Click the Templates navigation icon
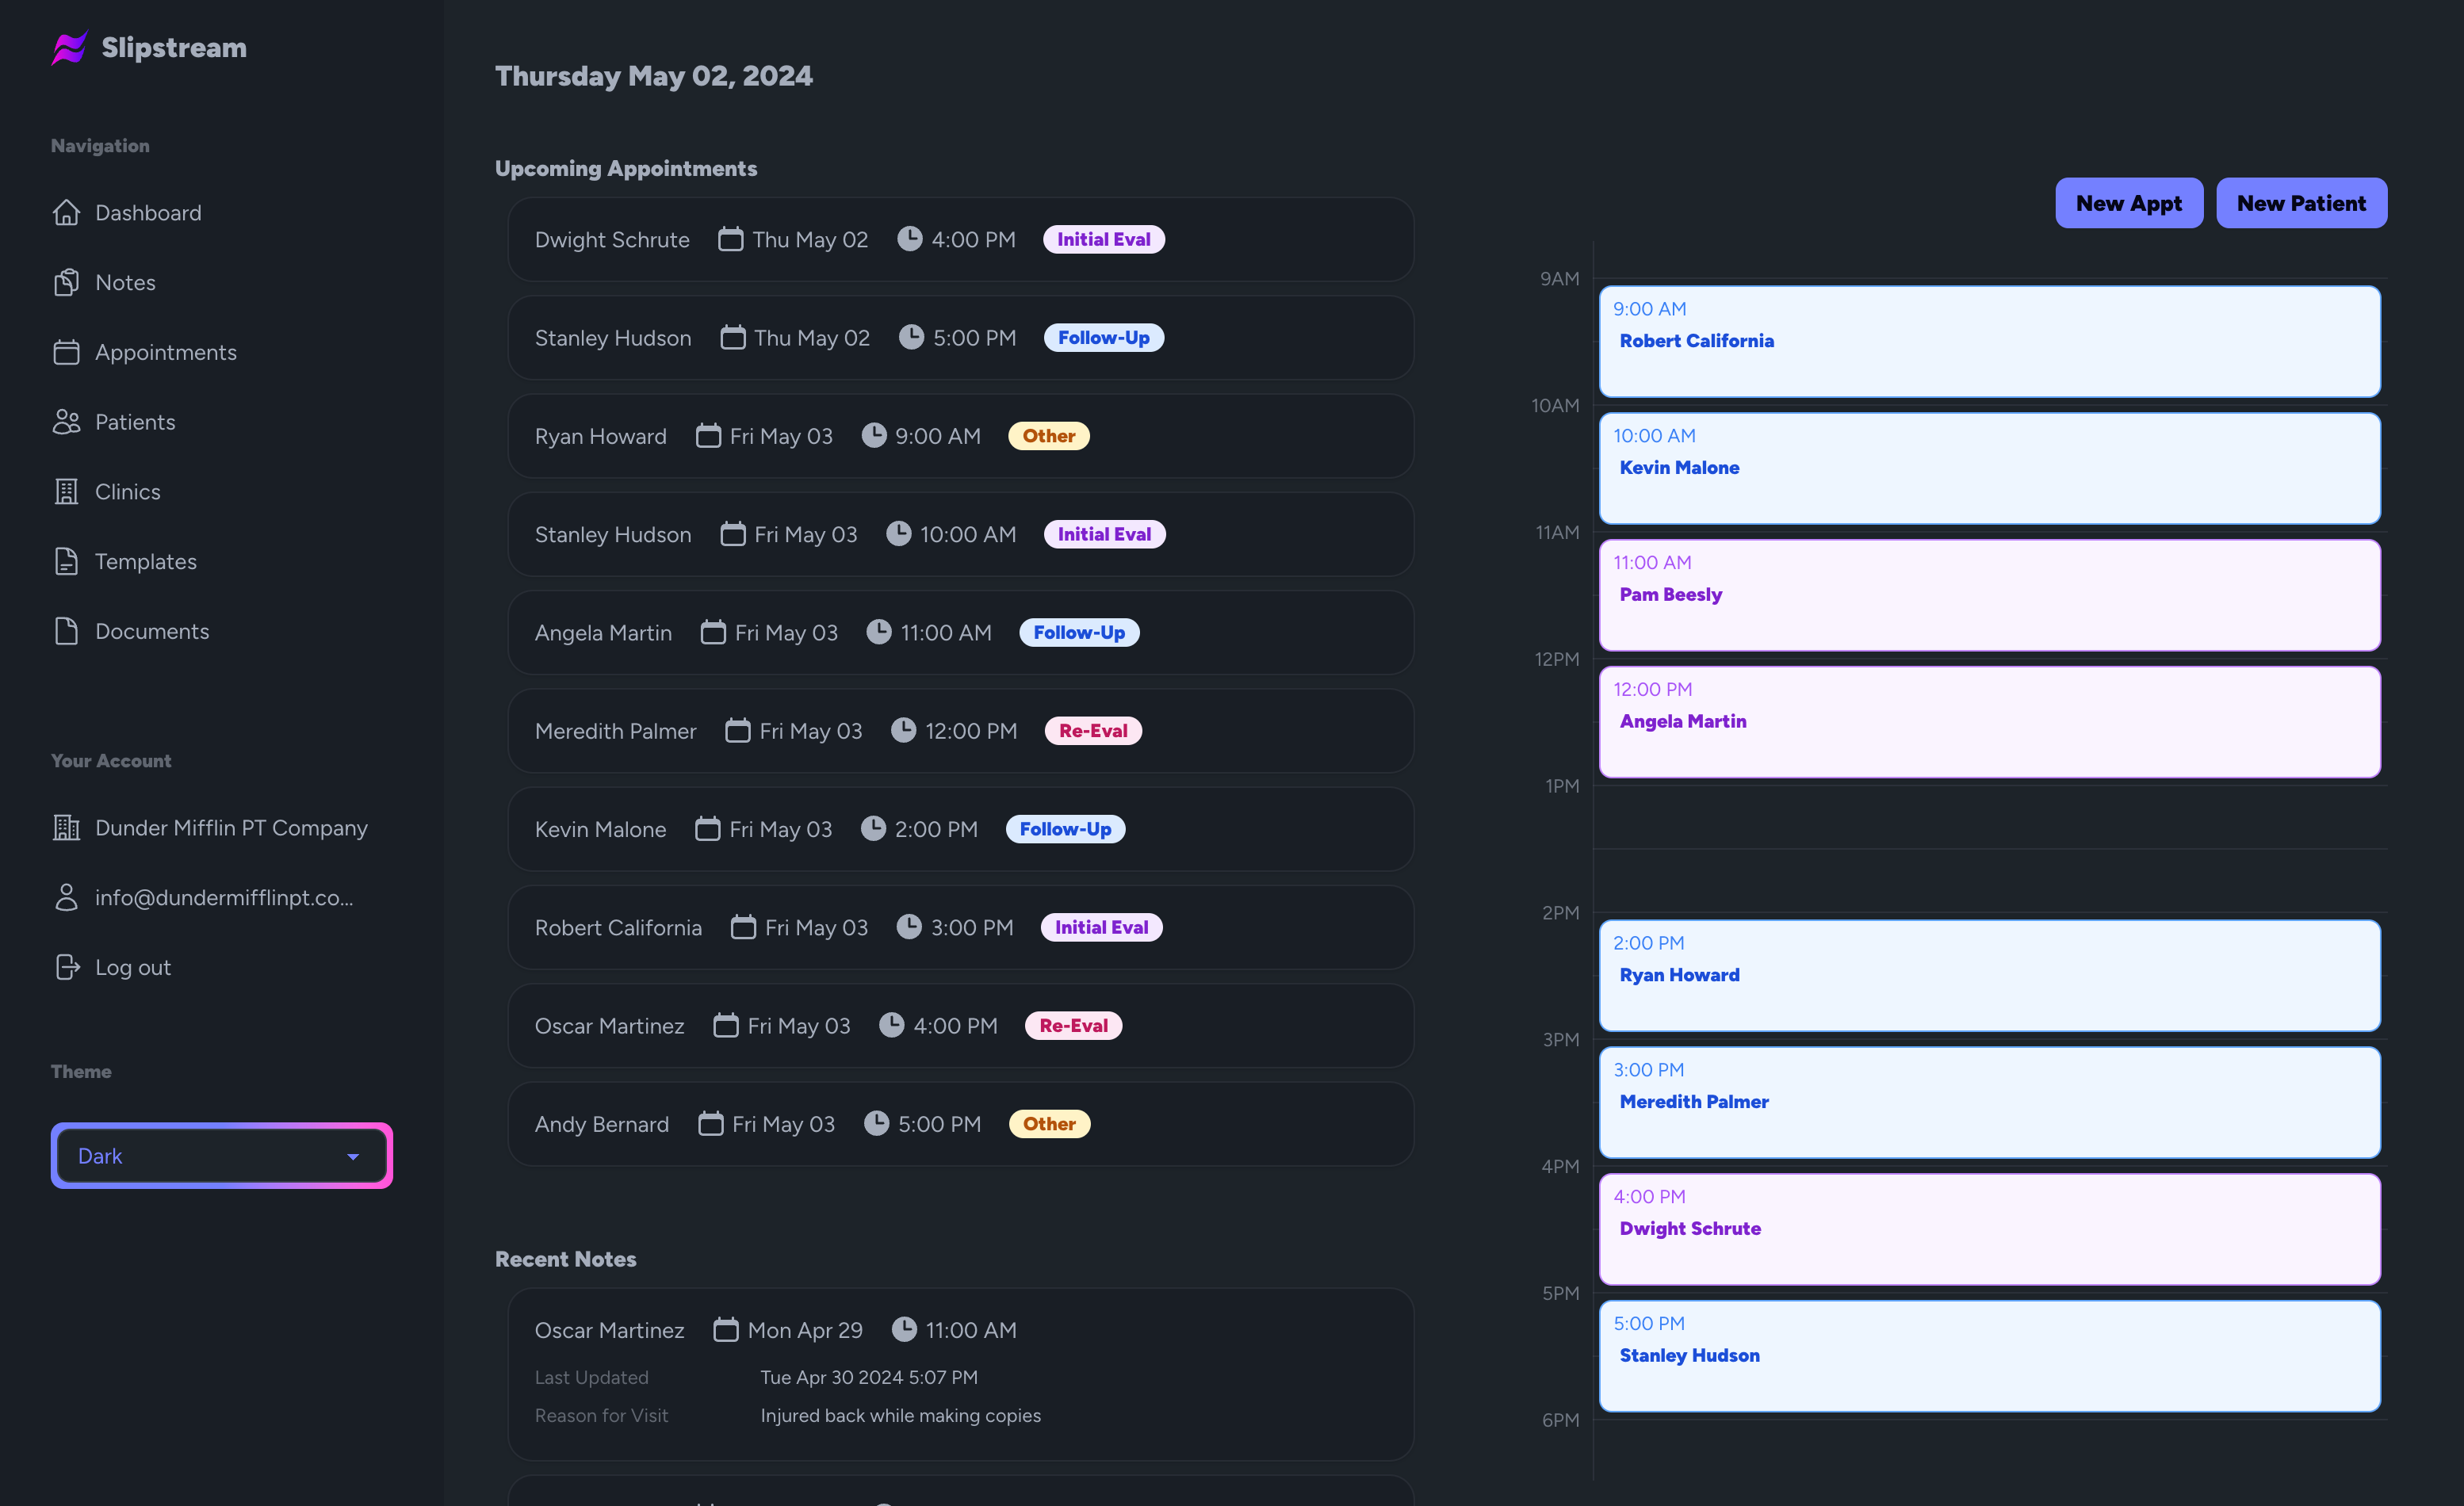 tap(65, 561)
